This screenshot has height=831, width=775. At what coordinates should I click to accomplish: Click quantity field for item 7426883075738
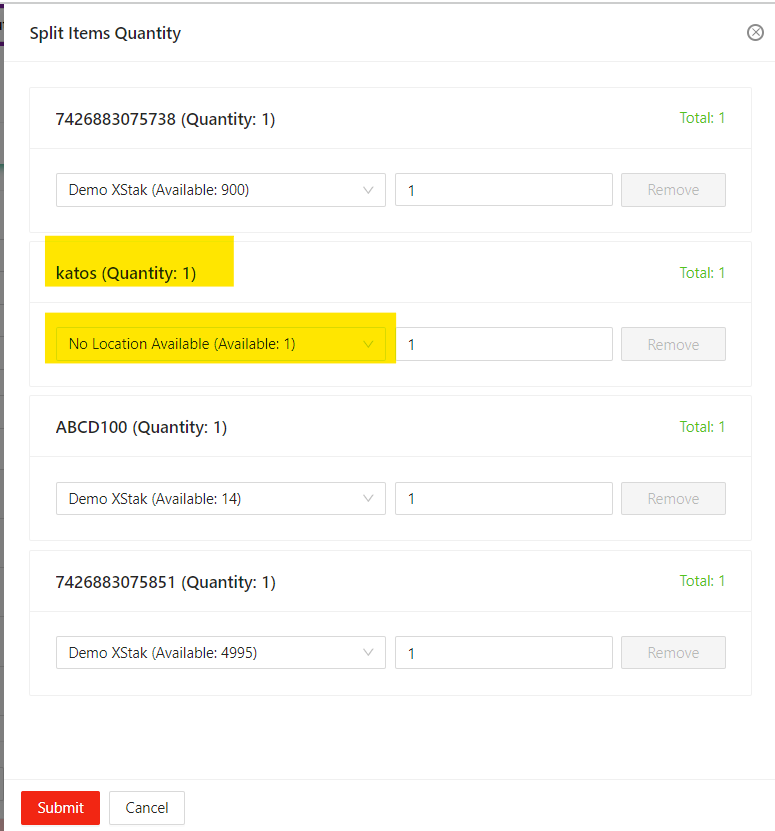tap(503, 190)
